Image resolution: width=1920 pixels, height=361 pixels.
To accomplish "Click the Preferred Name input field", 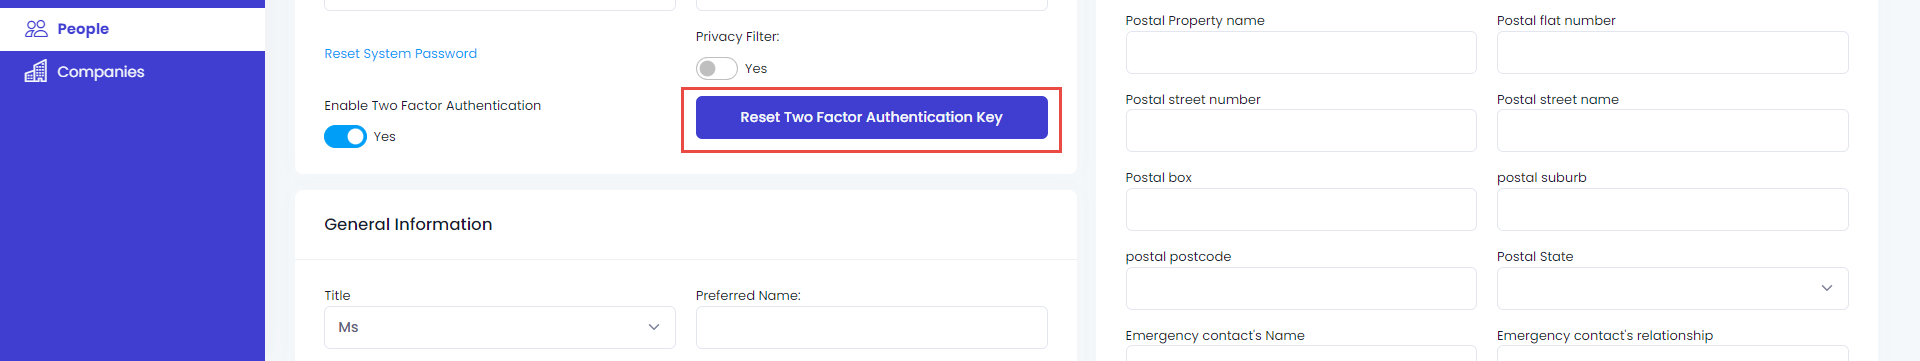I will (871, 327).
